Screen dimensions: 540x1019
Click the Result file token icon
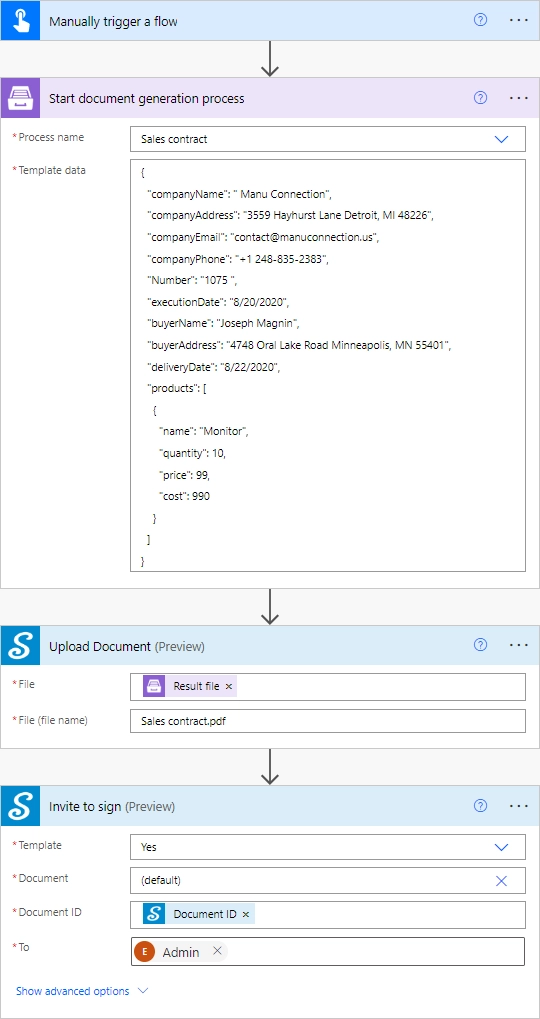click(x=154, y=686)
